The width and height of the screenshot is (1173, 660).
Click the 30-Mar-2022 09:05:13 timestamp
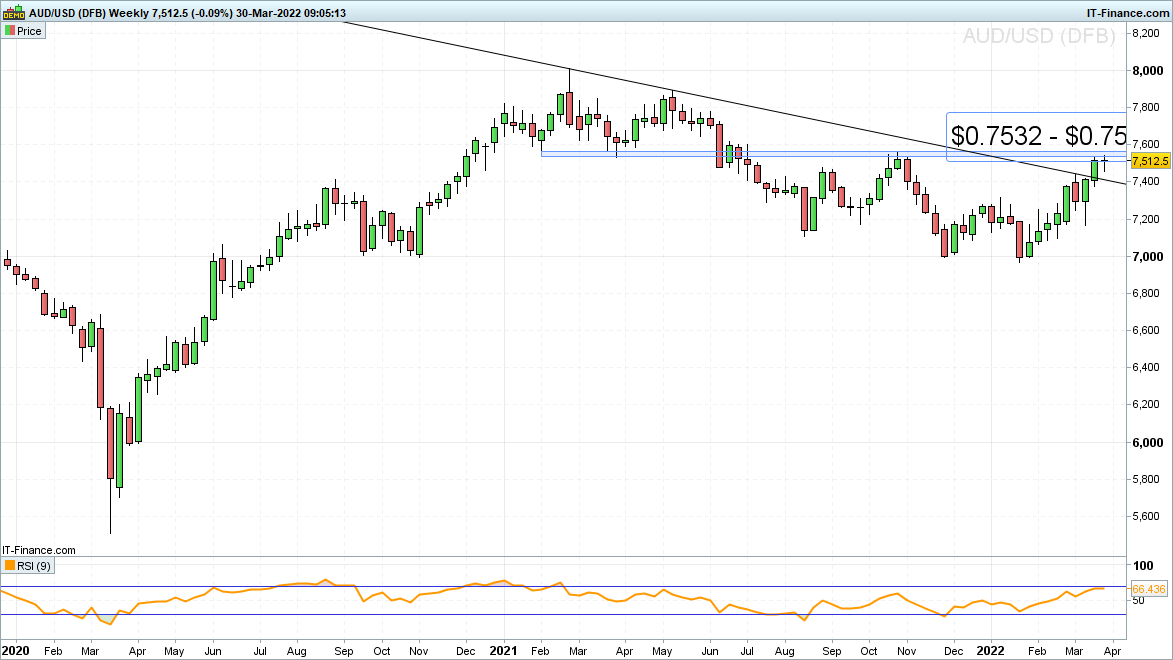click(291, 13)
